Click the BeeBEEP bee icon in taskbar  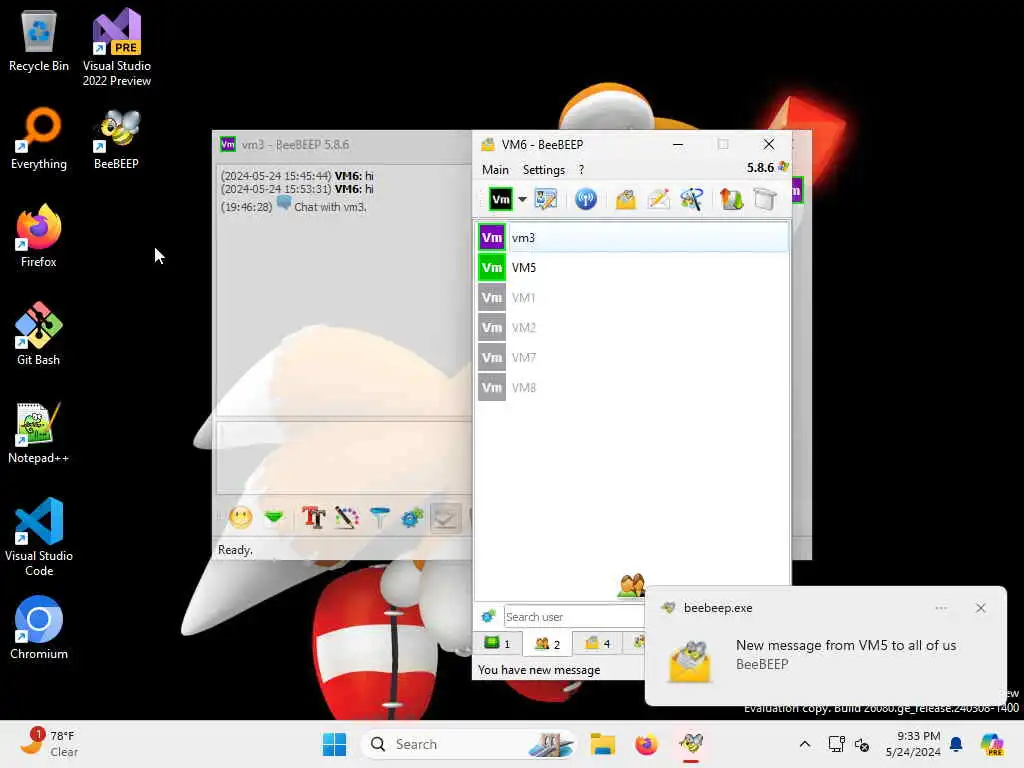(690, 744)
